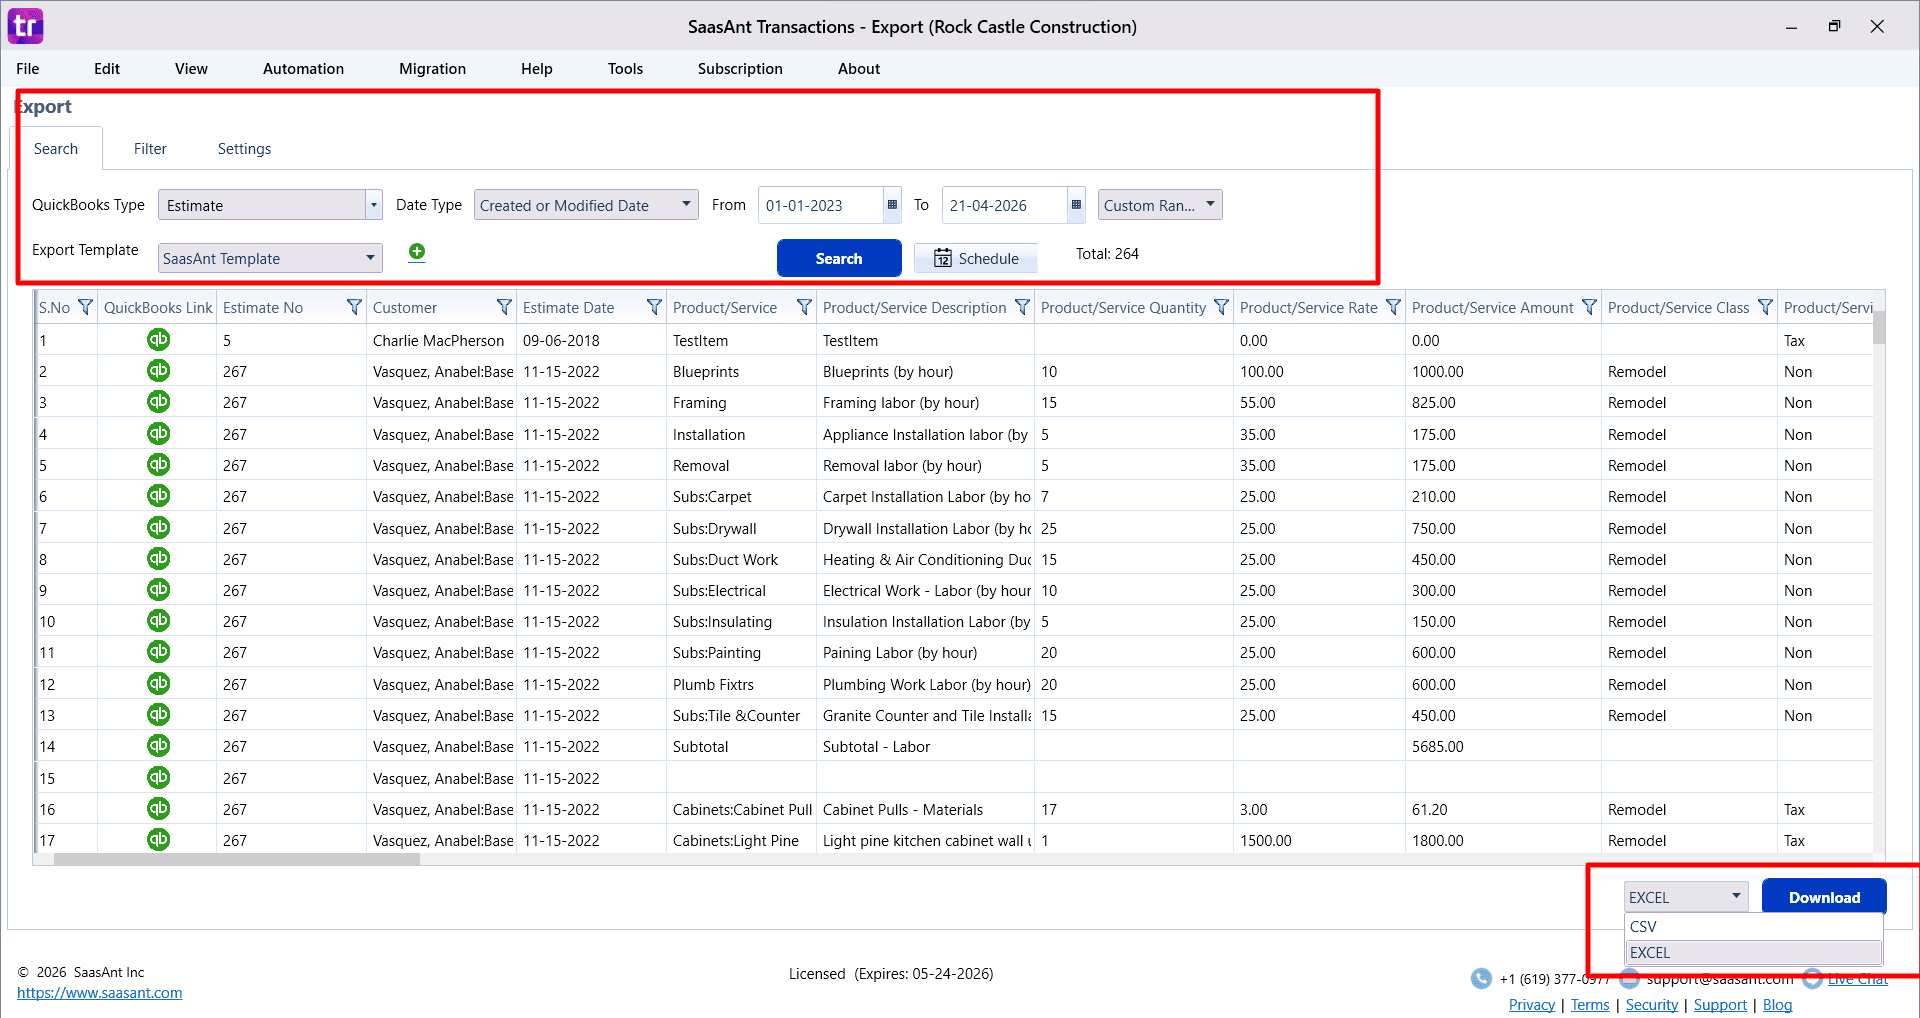Open the Tools menu
1920x1018 pixels.
click(x=625, y=69)
